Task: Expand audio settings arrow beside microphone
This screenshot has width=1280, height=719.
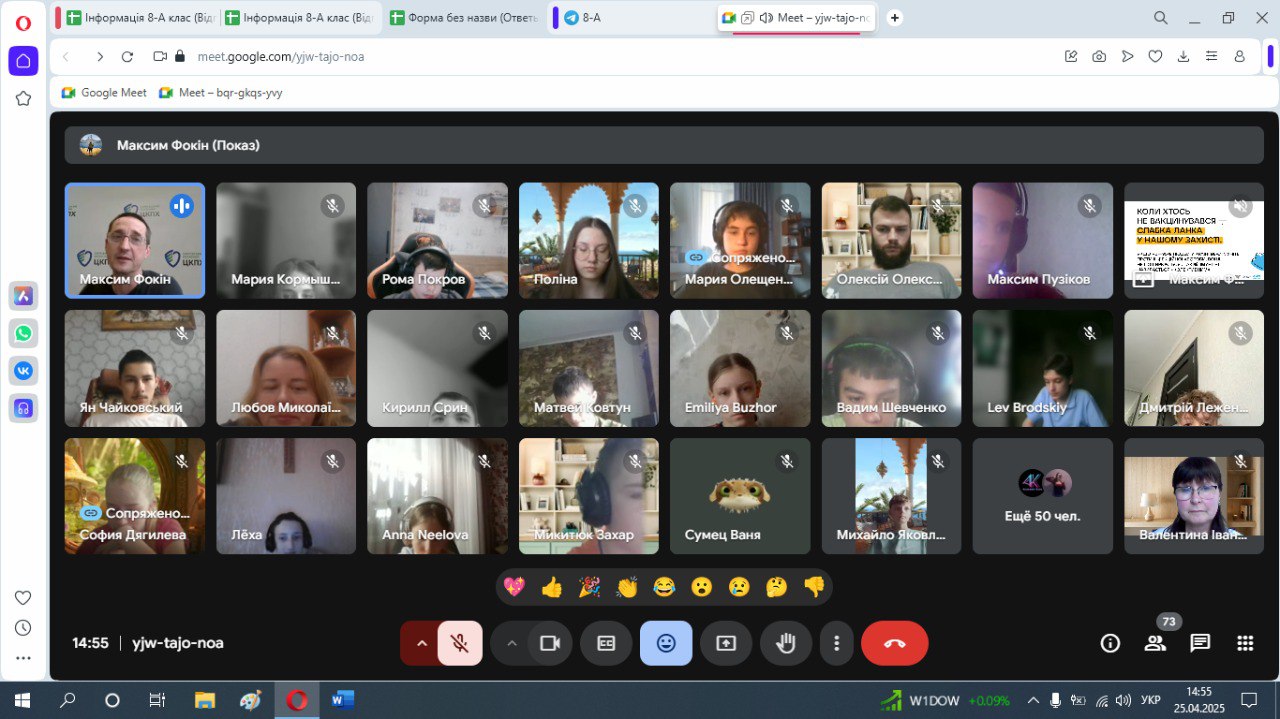Action: pyautogui.click(x=421, y=643)
